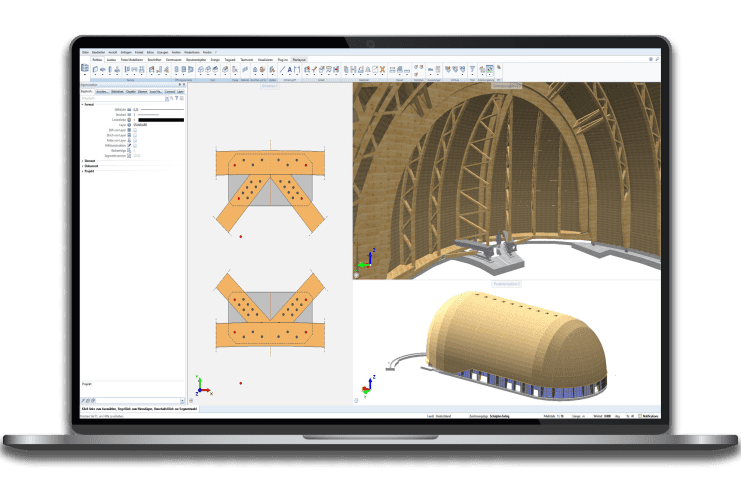Image resolution: width=741 pixels, height=486 pixels.
Task: Expand the Dokument section in properties
Action: pyautogui.click(x=82, y=167)
